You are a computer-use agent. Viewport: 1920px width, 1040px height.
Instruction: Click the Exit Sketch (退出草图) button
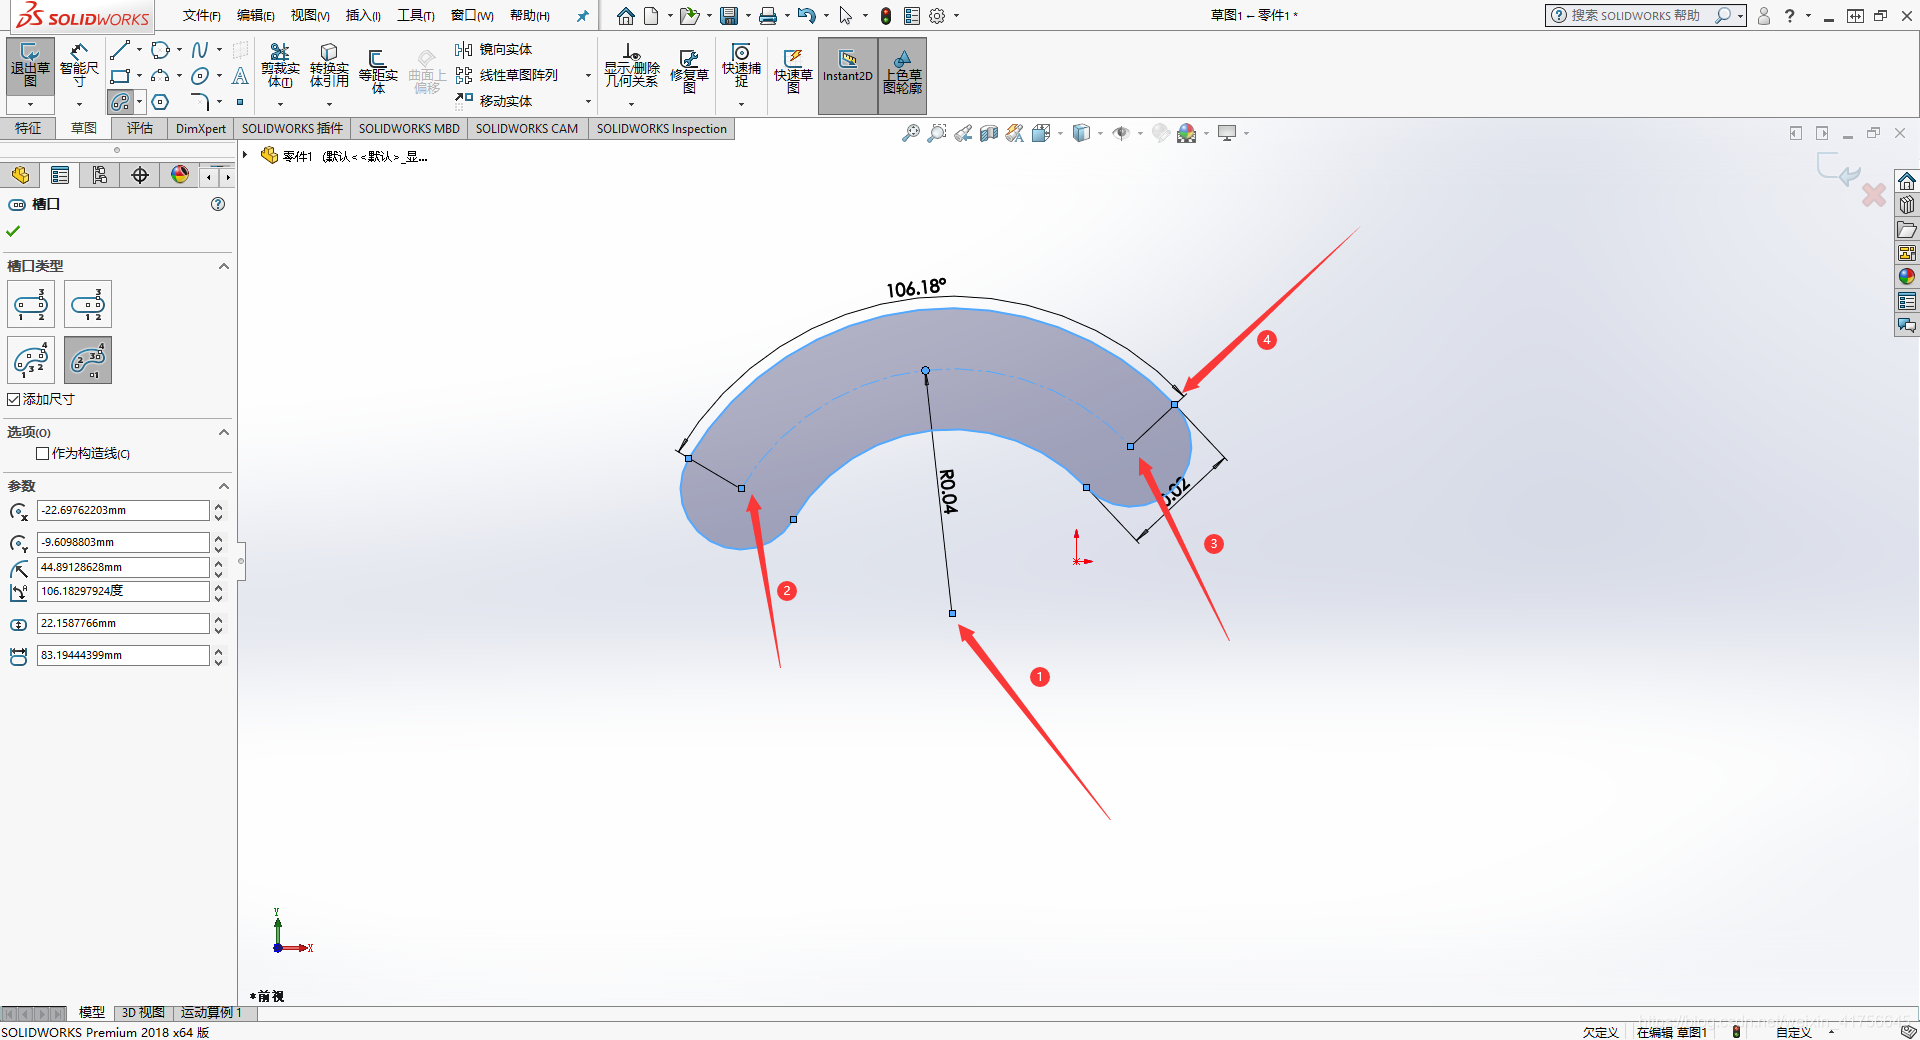click(30, 67)
